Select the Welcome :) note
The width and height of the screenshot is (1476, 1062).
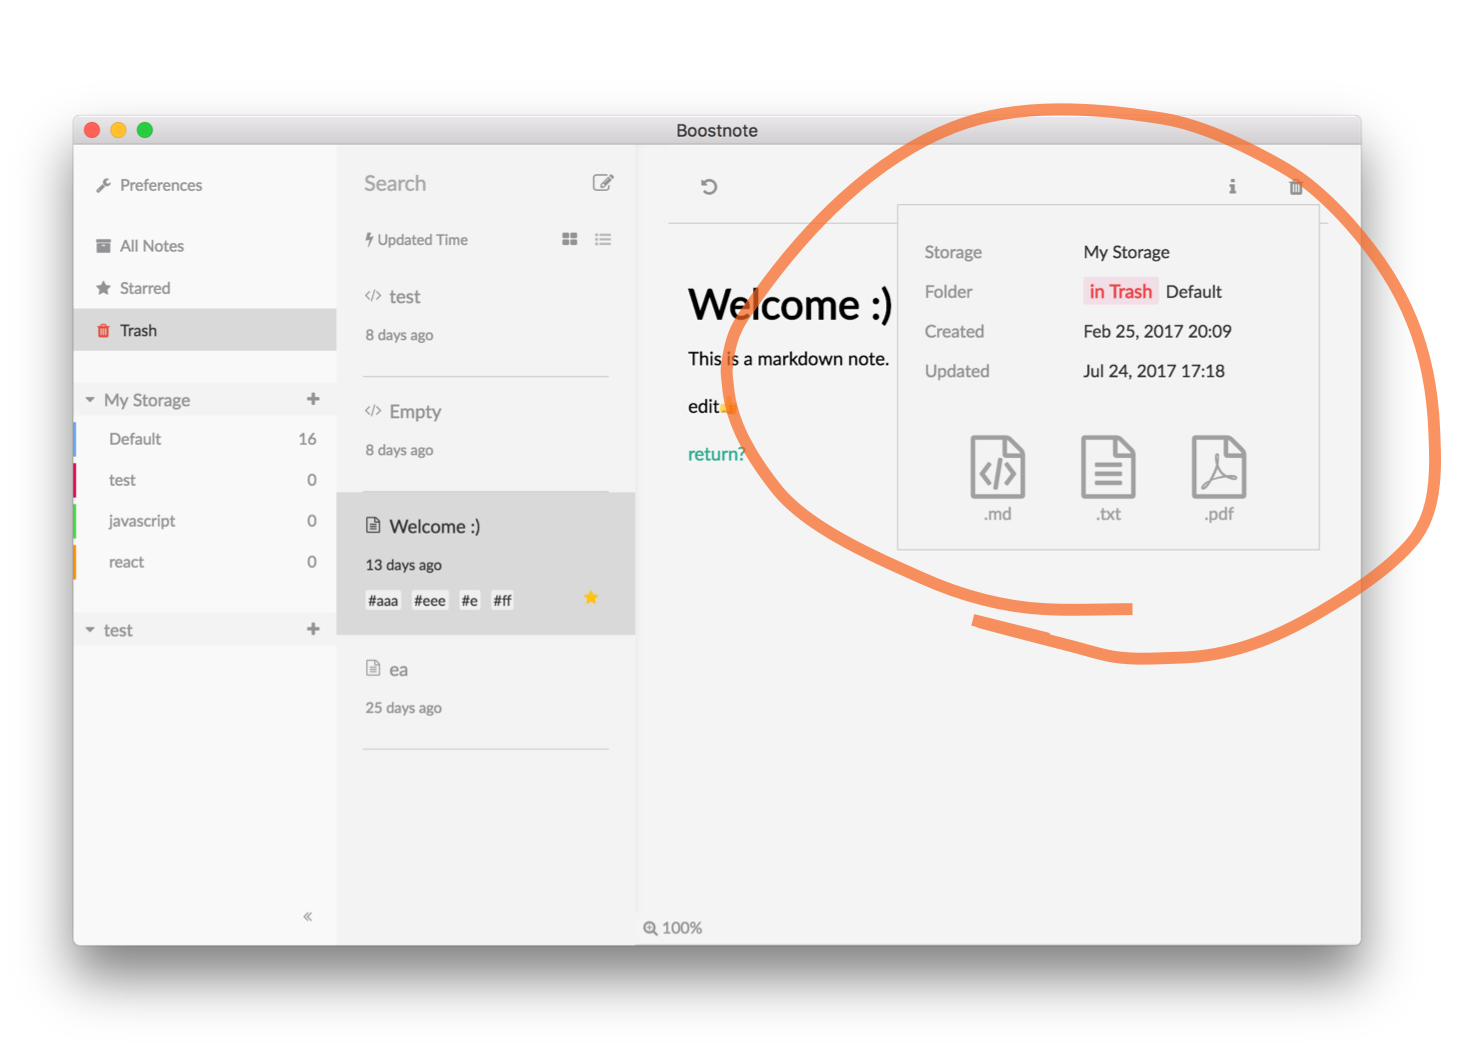[486, 563]
